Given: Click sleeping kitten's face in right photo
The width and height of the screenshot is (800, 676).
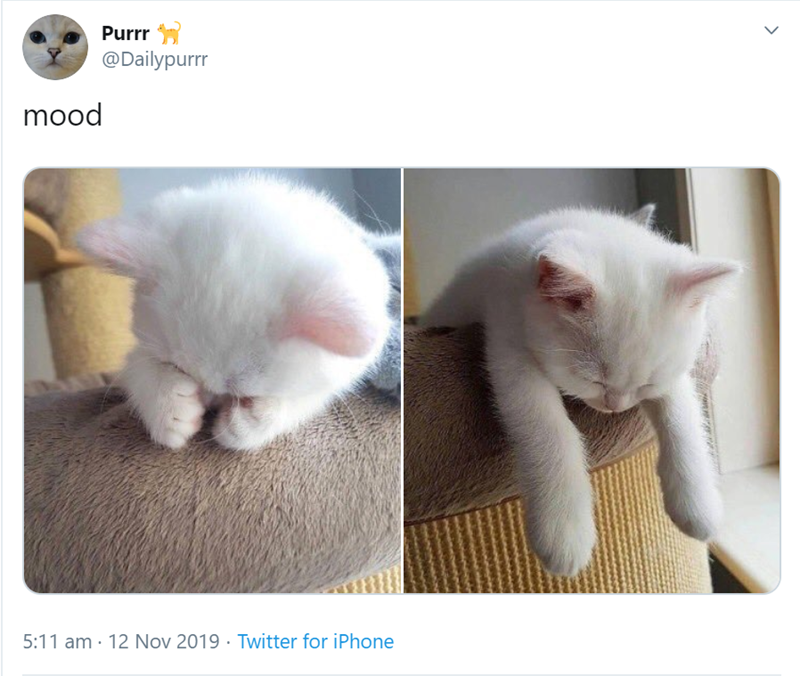Looking at the screenshot, I should pyautogui.click(x=607, y=380).
